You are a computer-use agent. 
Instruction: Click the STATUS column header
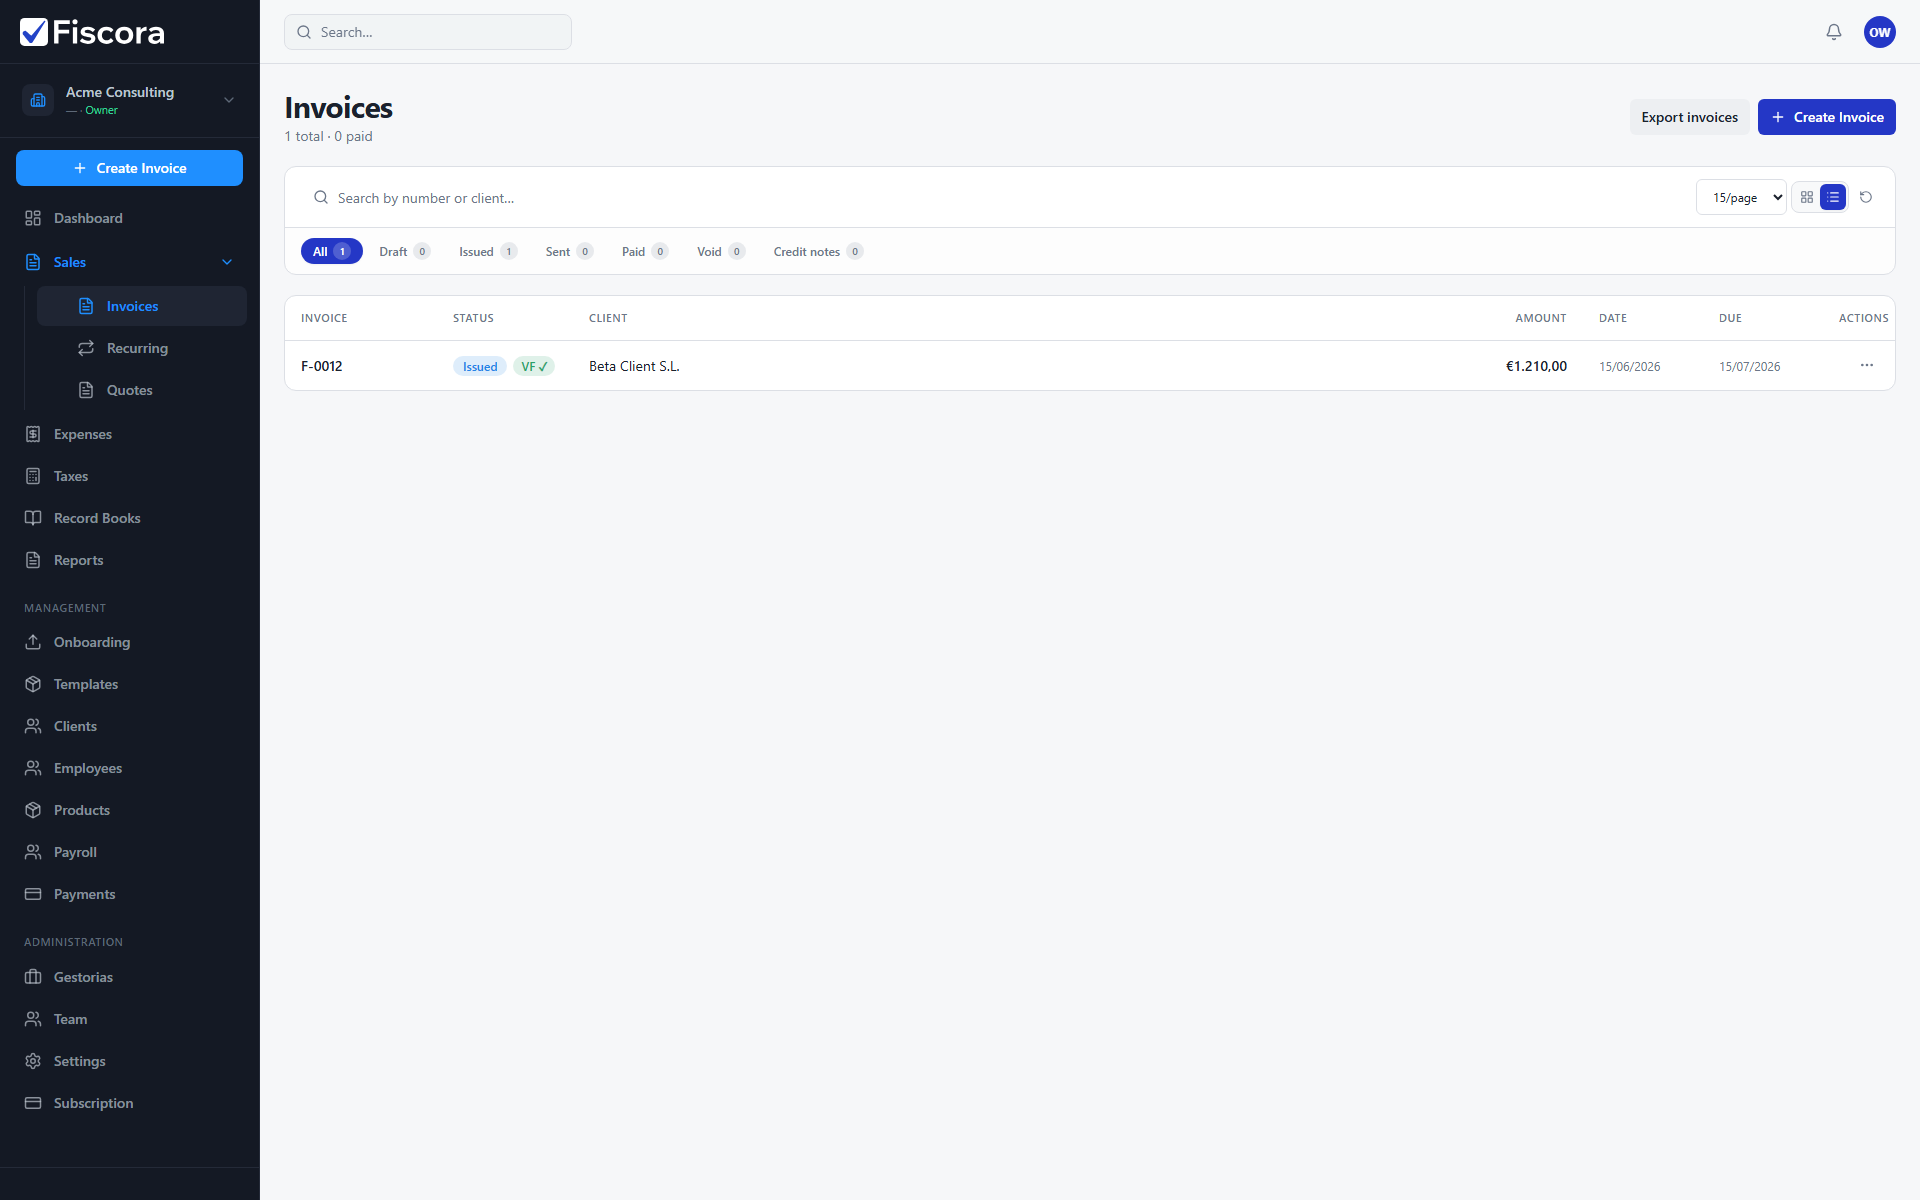click(x=473, y=318)
